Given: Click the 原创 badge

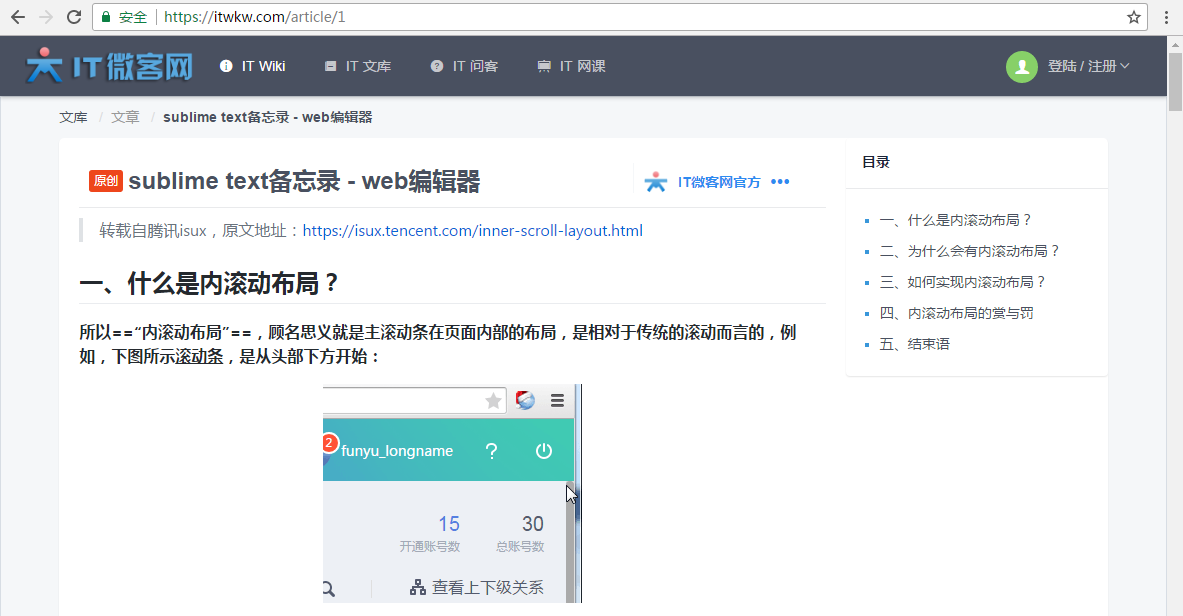Looking at the screenshot, I should [x=106, y=181].
